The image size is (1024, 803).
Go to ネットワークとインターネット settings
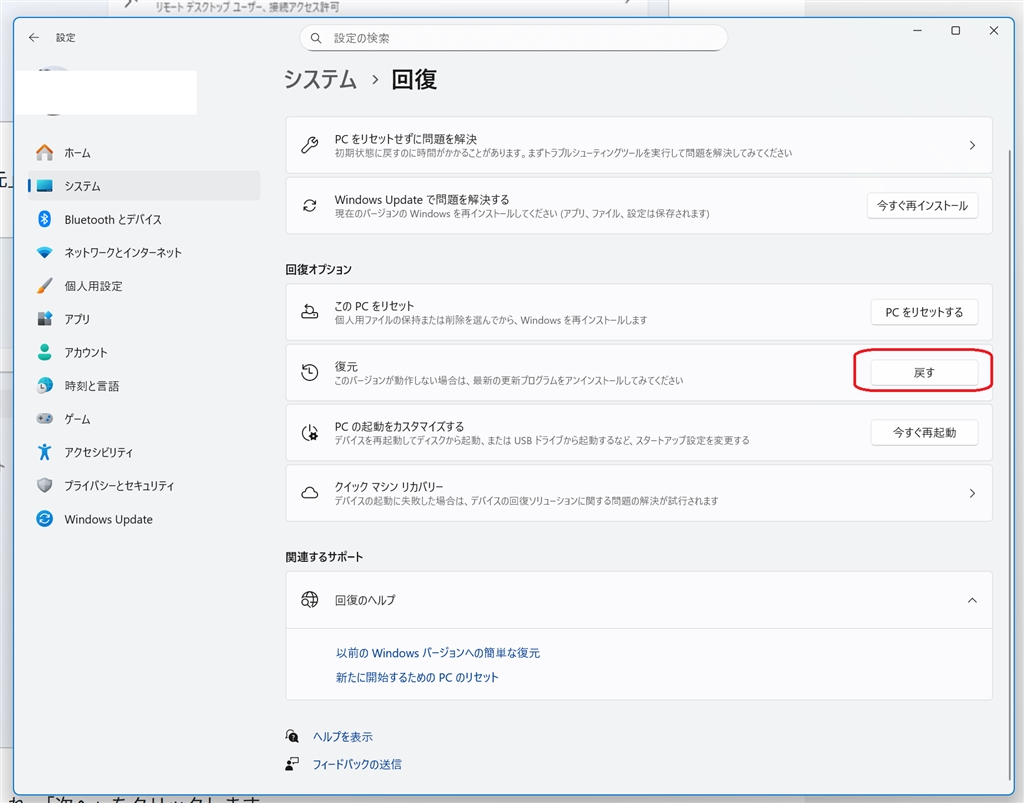pyautogui.click(x=144, y=253)
